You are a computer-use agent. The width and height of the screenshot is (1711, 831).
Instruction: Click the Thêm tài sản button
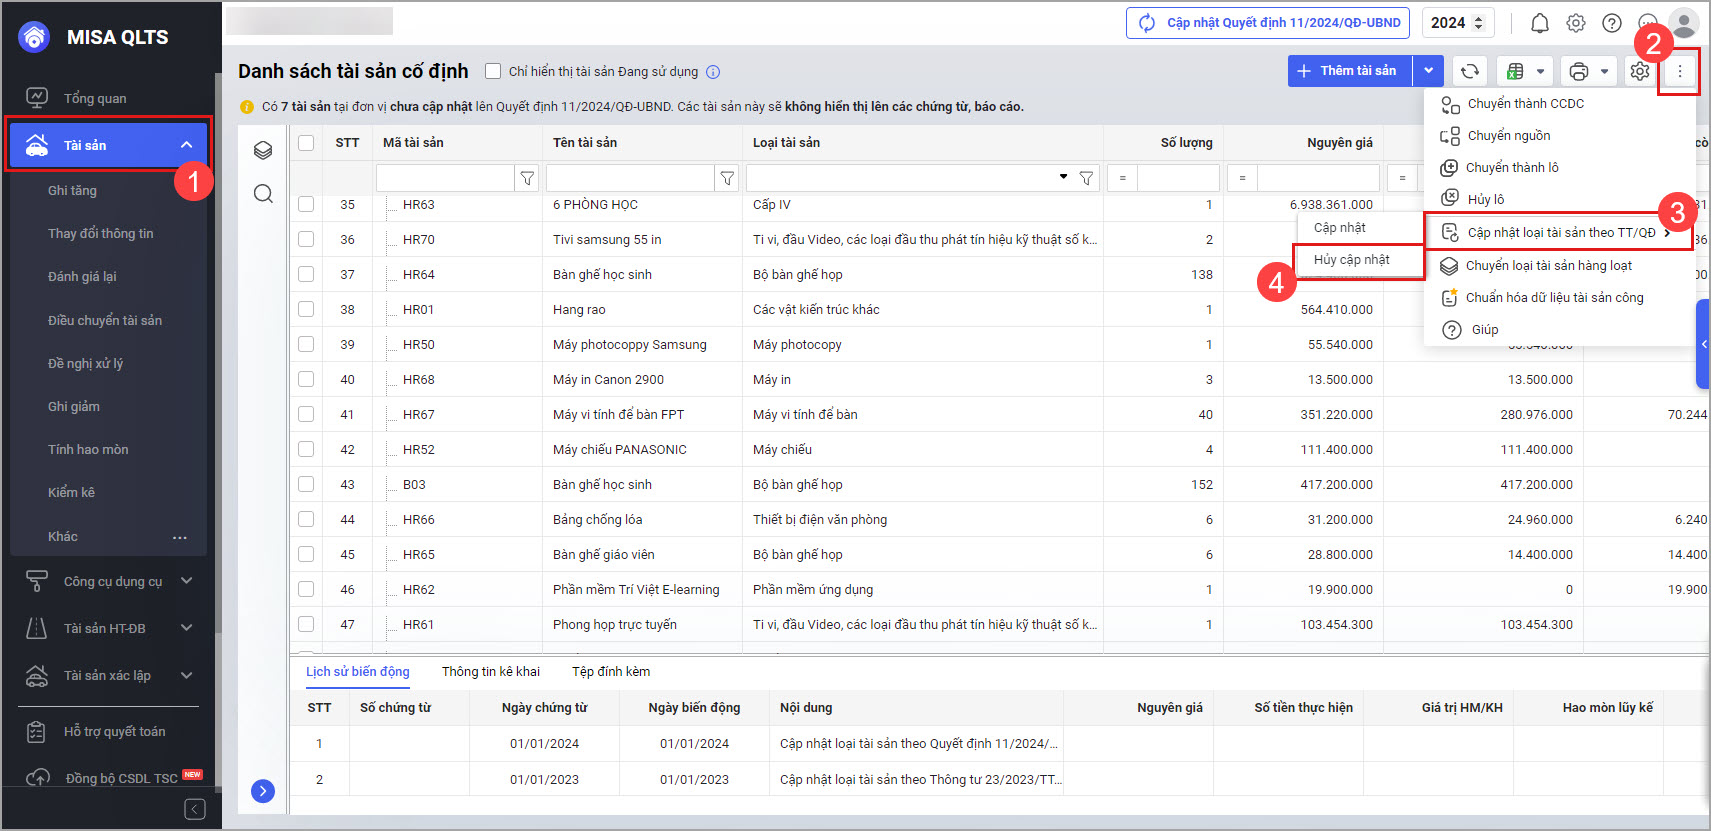click(x=1349, y=71)
